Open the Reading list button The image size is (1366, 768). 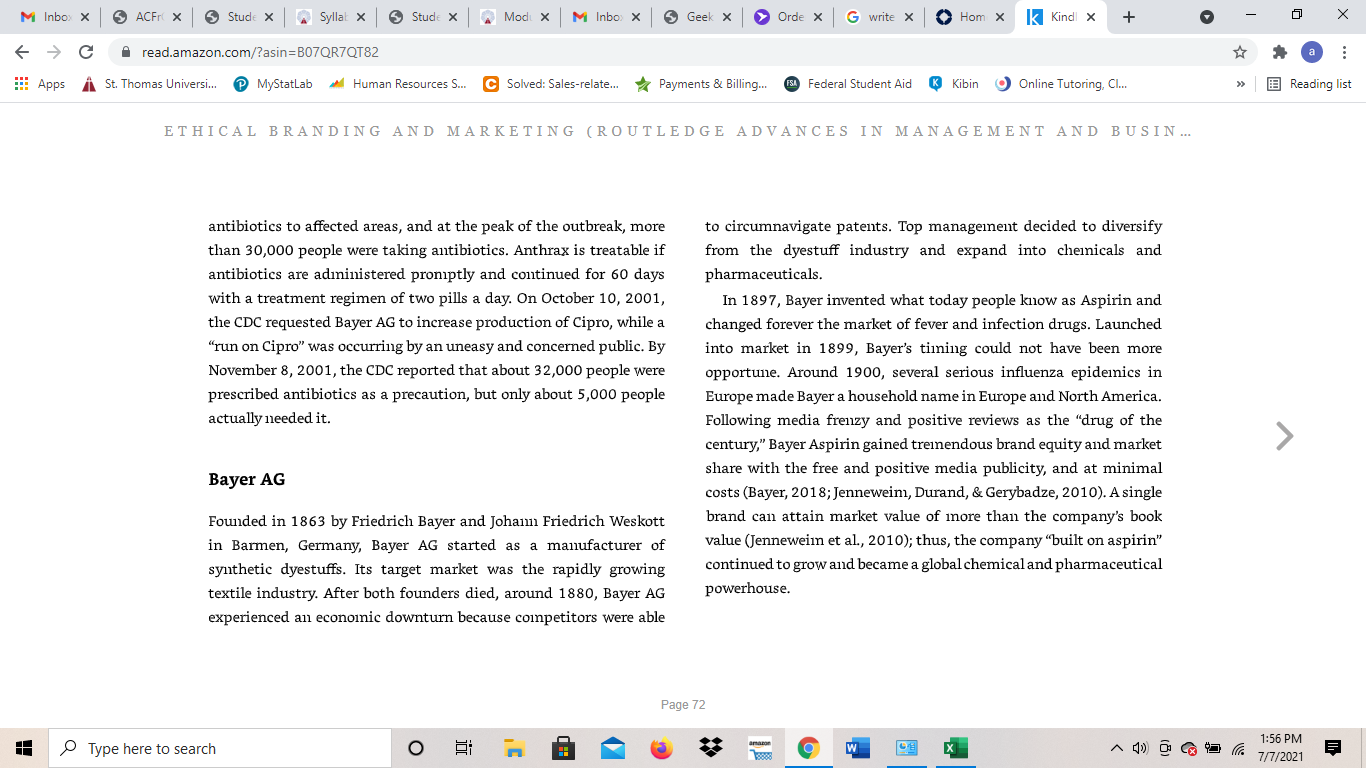[1309, 84]
